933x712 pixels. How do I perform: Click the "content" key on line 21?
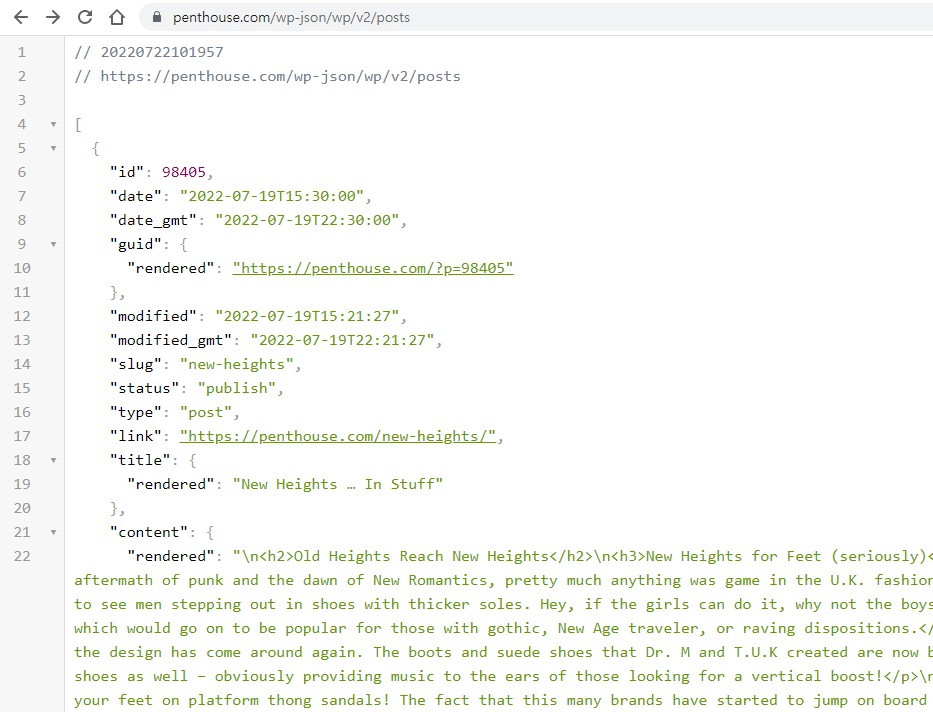[148, 532]
